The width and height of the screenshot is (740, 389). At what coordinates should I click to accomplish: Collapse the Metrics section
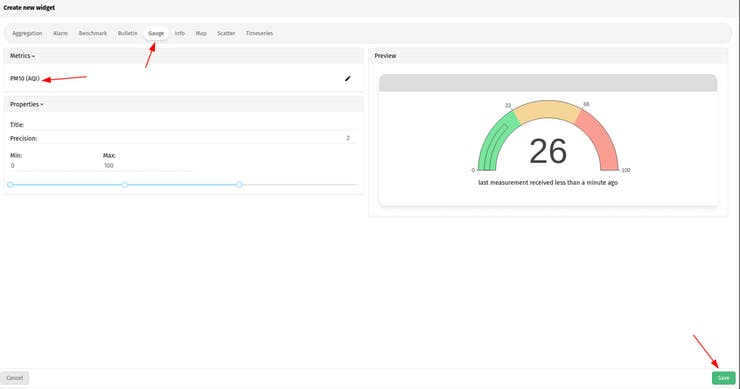point(23,56)
